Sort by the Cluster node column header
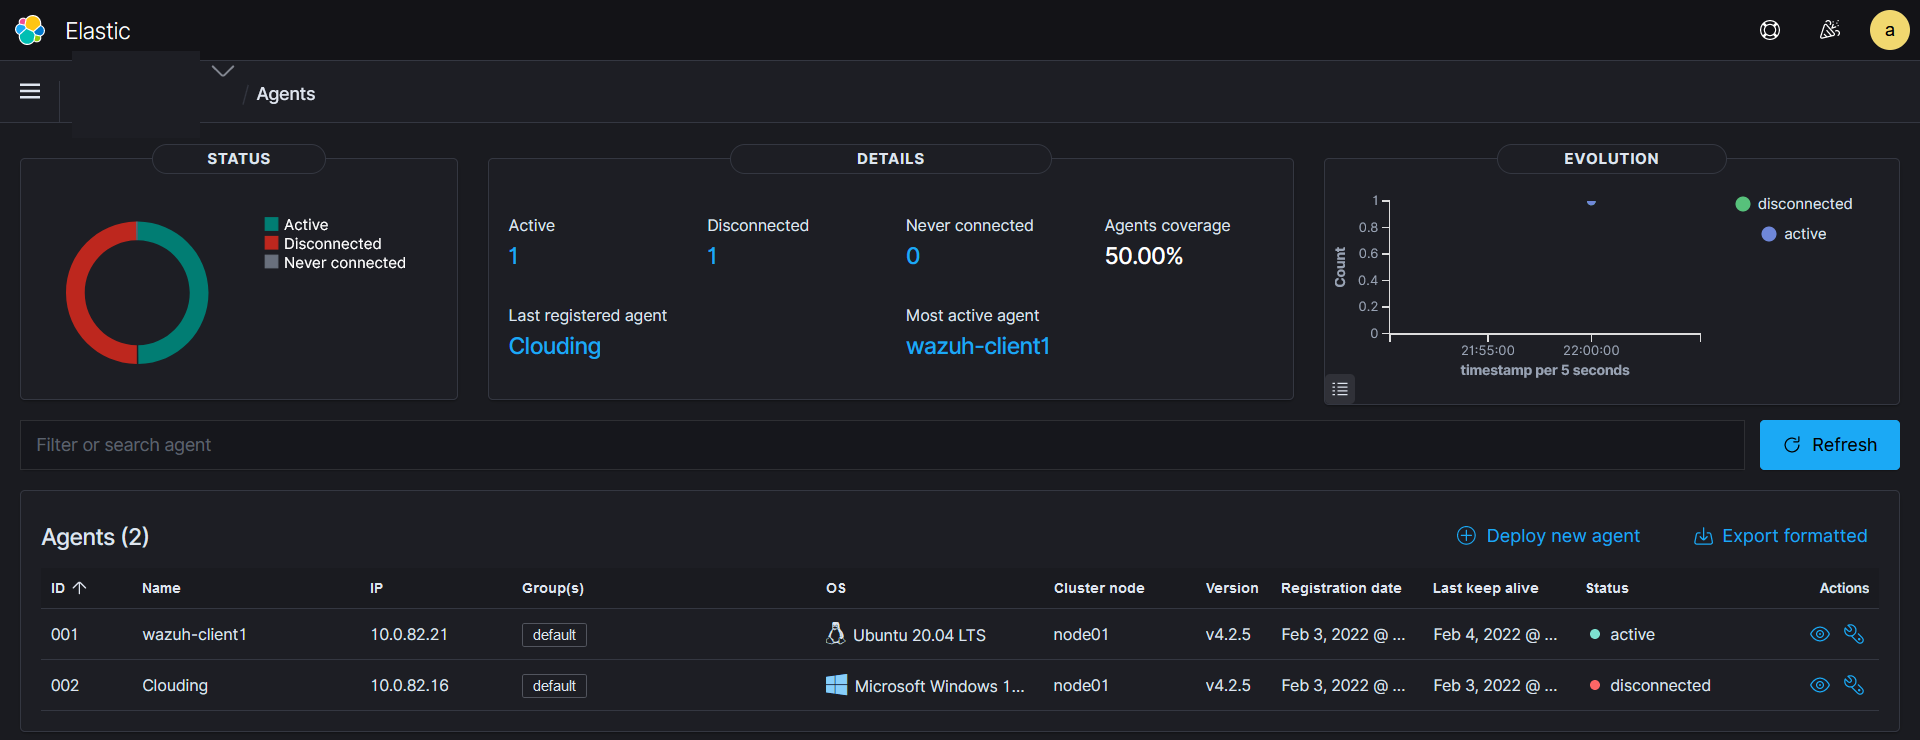 point(1099,588)
